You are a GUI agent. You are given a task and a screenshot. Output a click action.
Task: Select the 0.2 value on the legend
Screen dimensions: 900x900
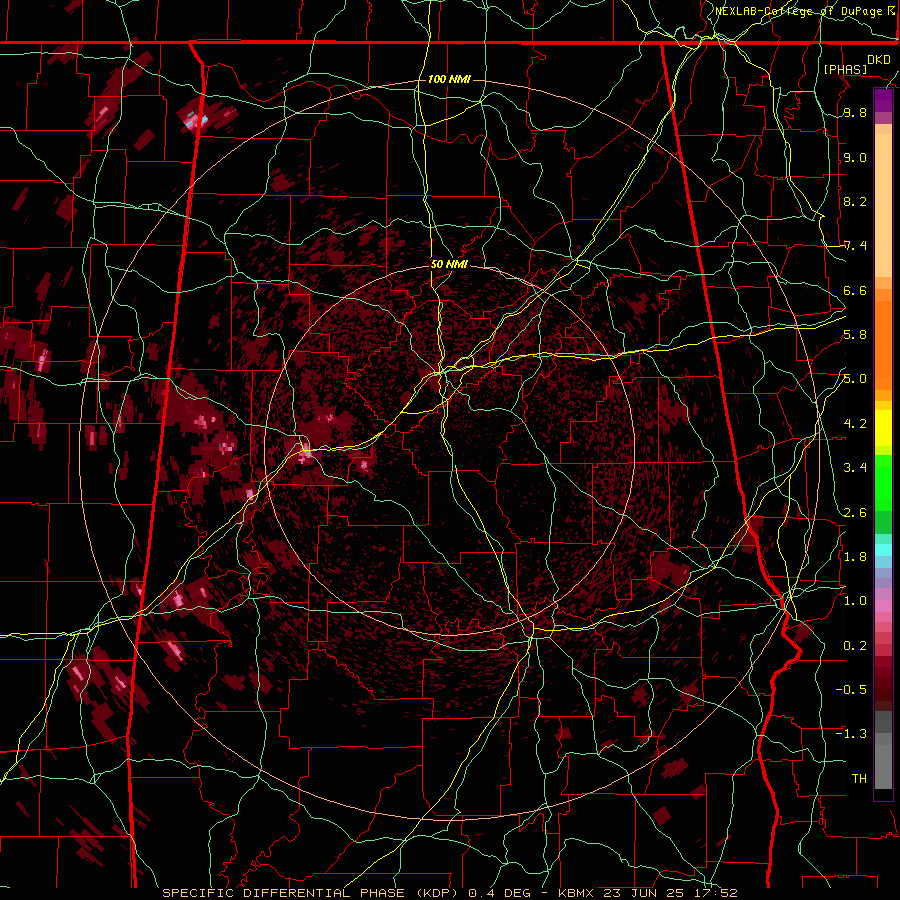(x=855, y=646)
